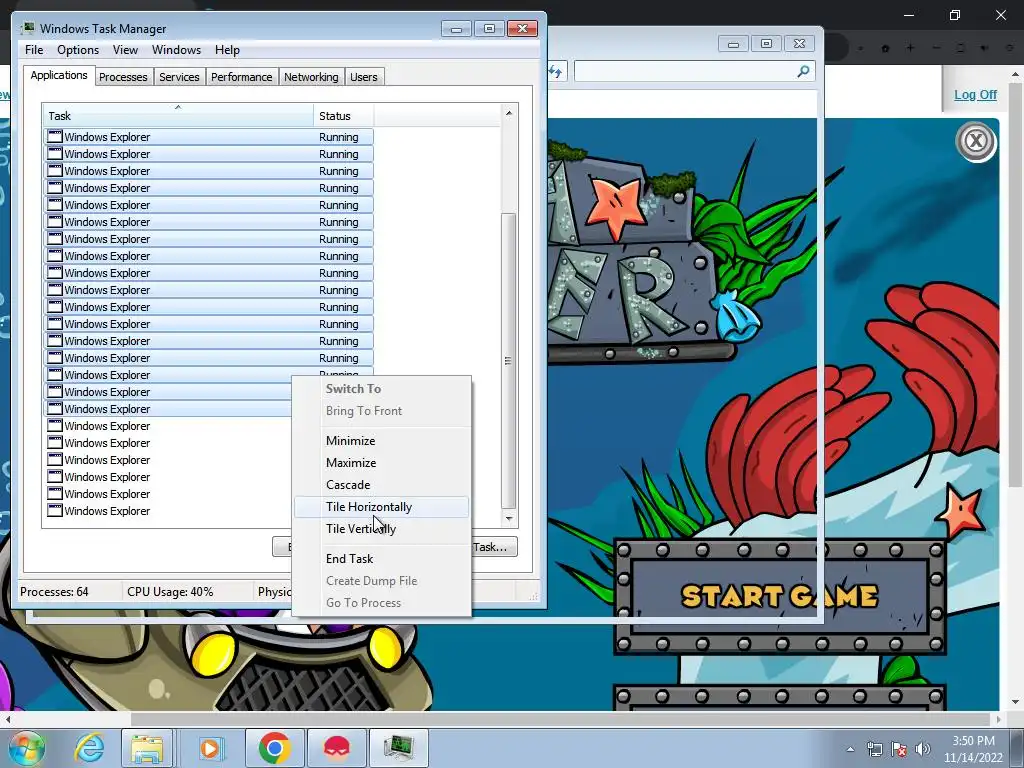The height and width of the screenshot is (768, 1024).
Task: Choose End Task from the context menu
Action: (381, 559)
